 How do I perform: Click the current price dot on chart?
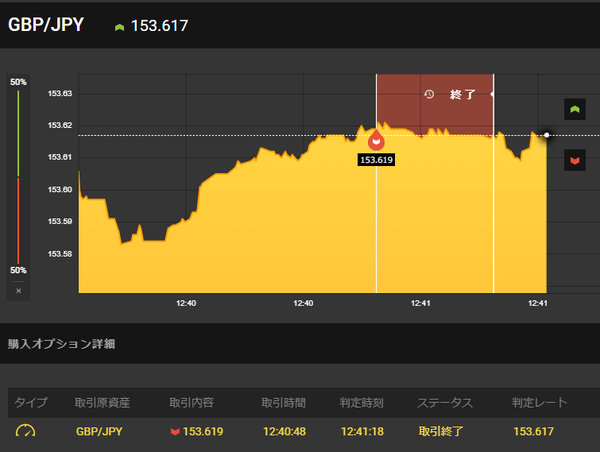[546, 135]
